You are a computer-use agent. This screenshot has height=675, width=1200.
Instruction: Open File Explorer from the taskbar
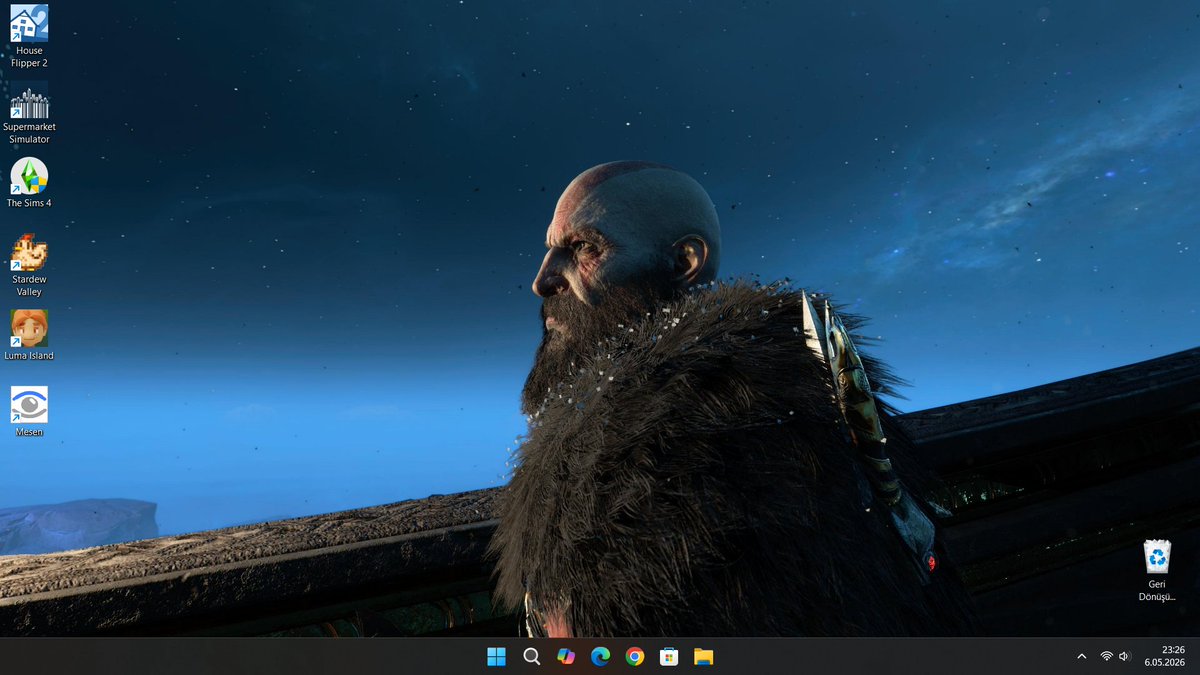(x=704, y=656)
